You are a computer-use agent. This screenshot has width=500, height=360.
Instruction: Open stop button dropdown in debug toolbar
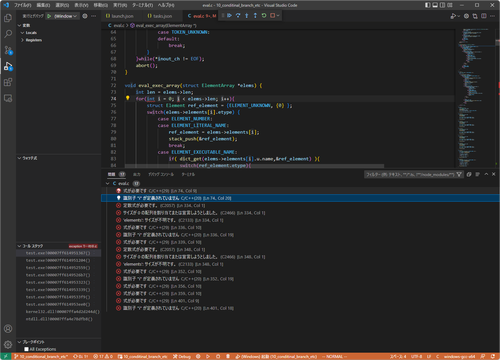278,16
